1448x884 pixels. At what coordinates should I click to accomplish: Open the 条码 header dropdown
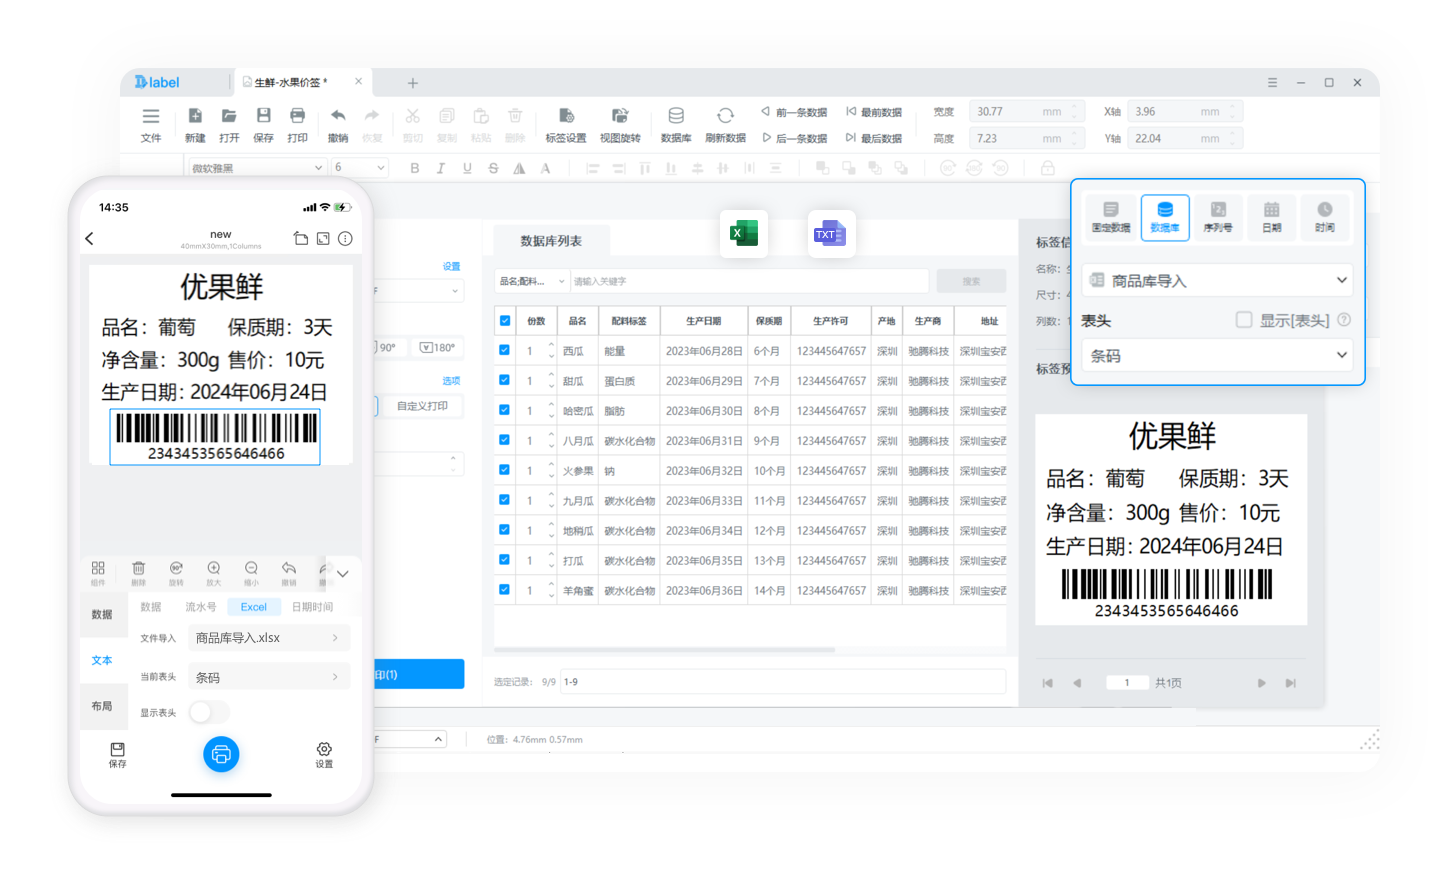[x=1218, y=355]
